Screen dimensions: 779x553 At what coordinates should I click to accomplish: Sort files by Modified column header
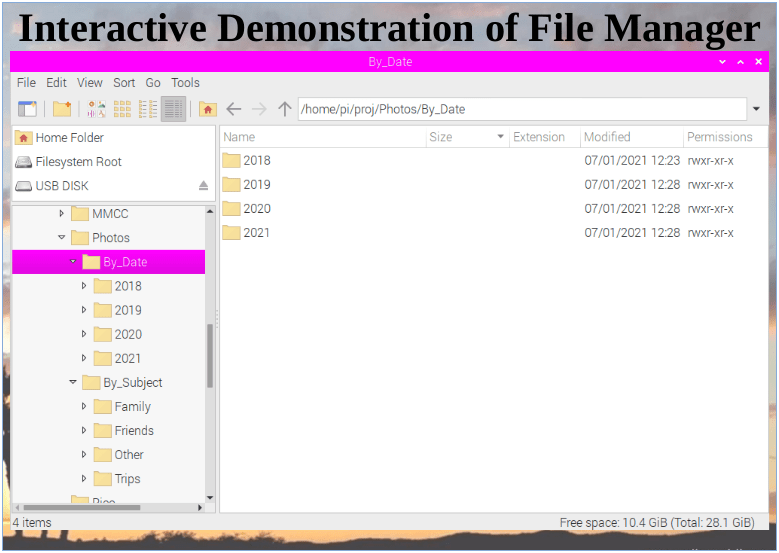click(607, 137)
